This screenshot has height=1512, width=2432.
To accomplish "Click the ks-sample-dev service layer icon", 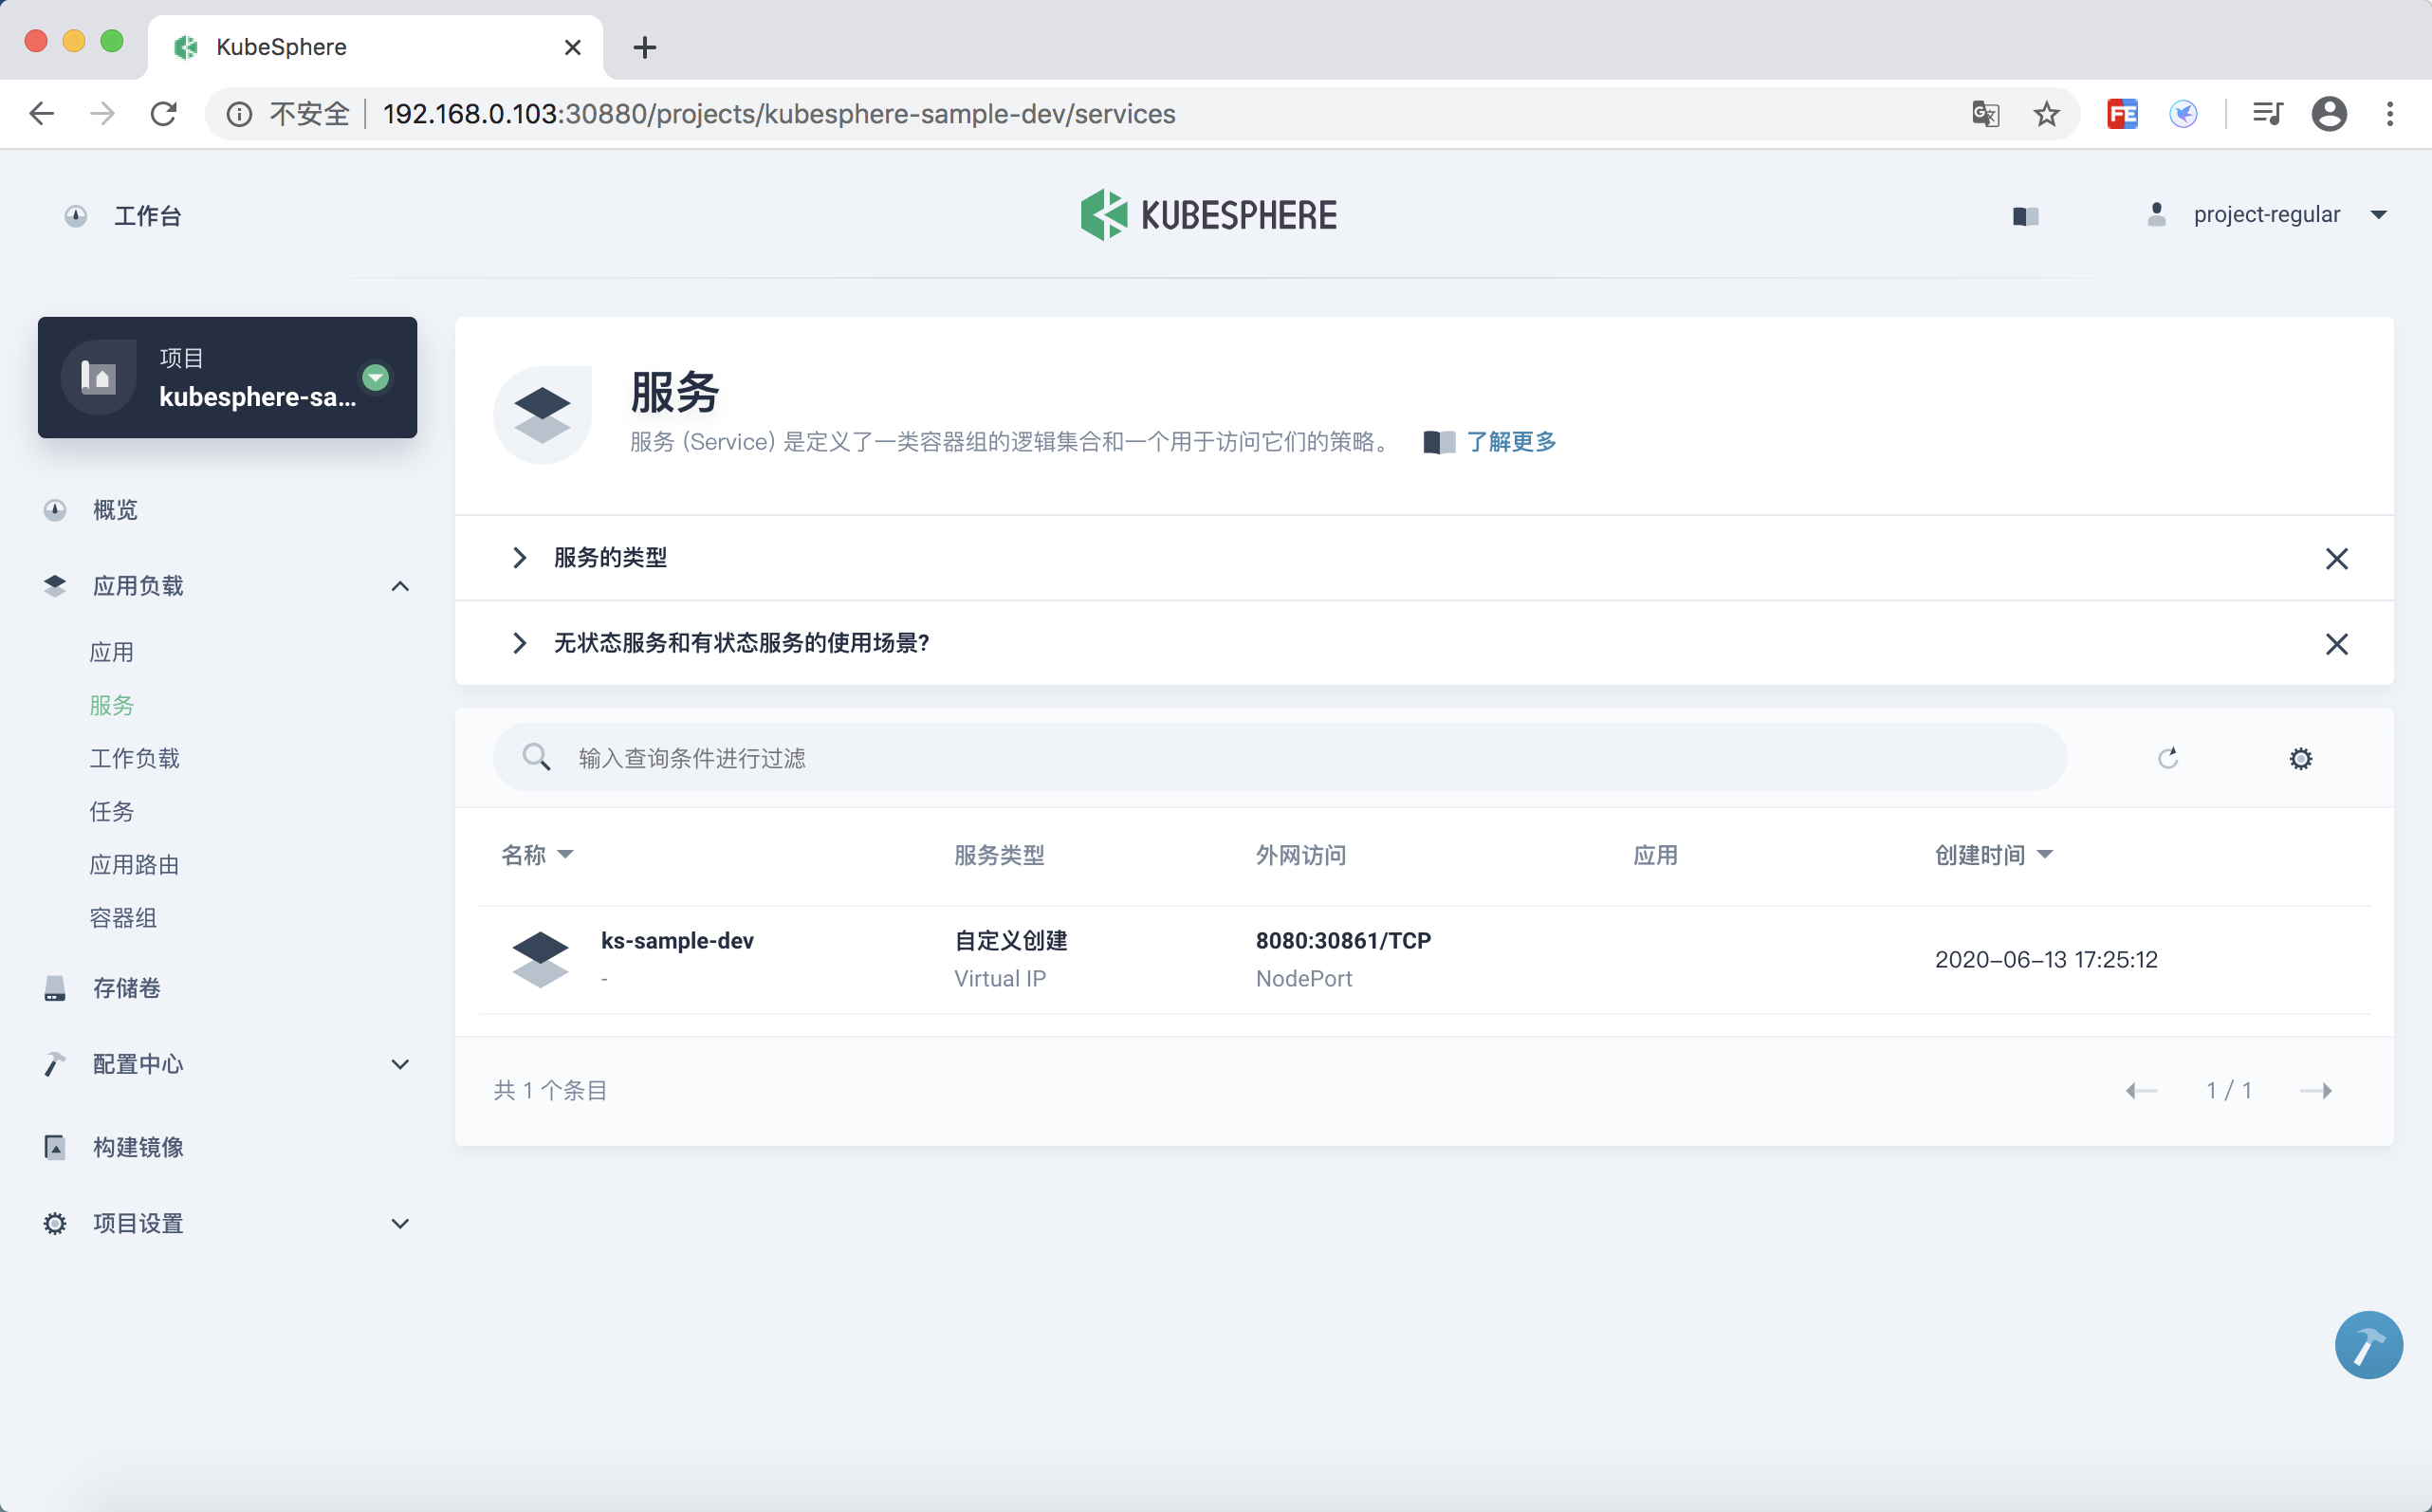I will tap(540, 959).
